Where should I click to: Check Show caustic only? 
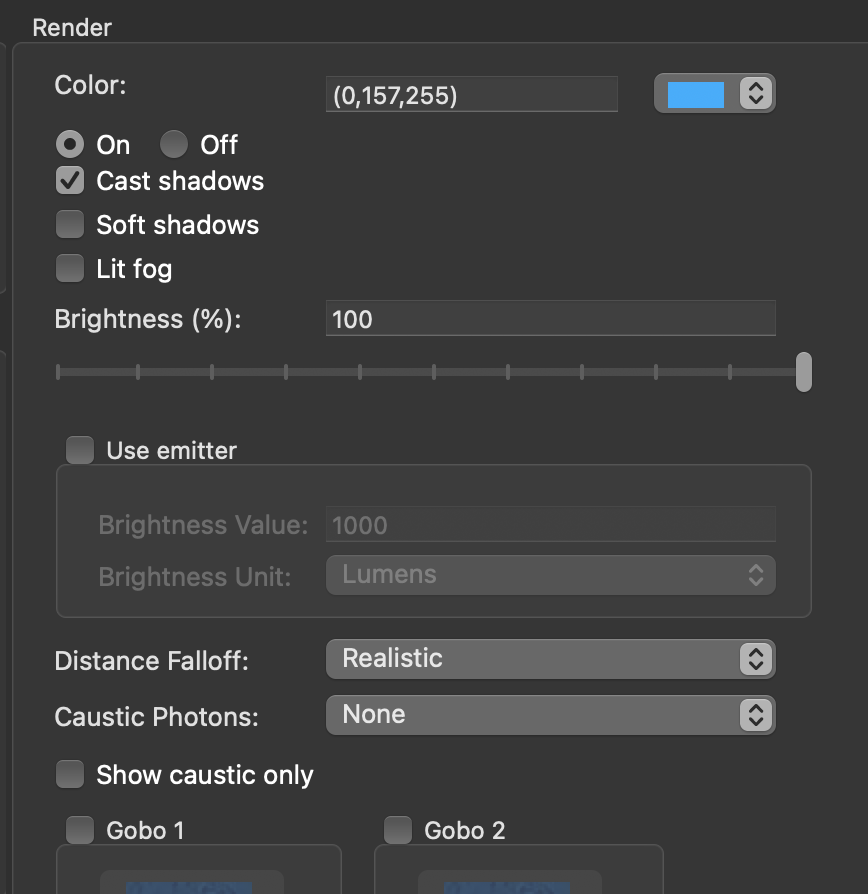pos(69,774)
